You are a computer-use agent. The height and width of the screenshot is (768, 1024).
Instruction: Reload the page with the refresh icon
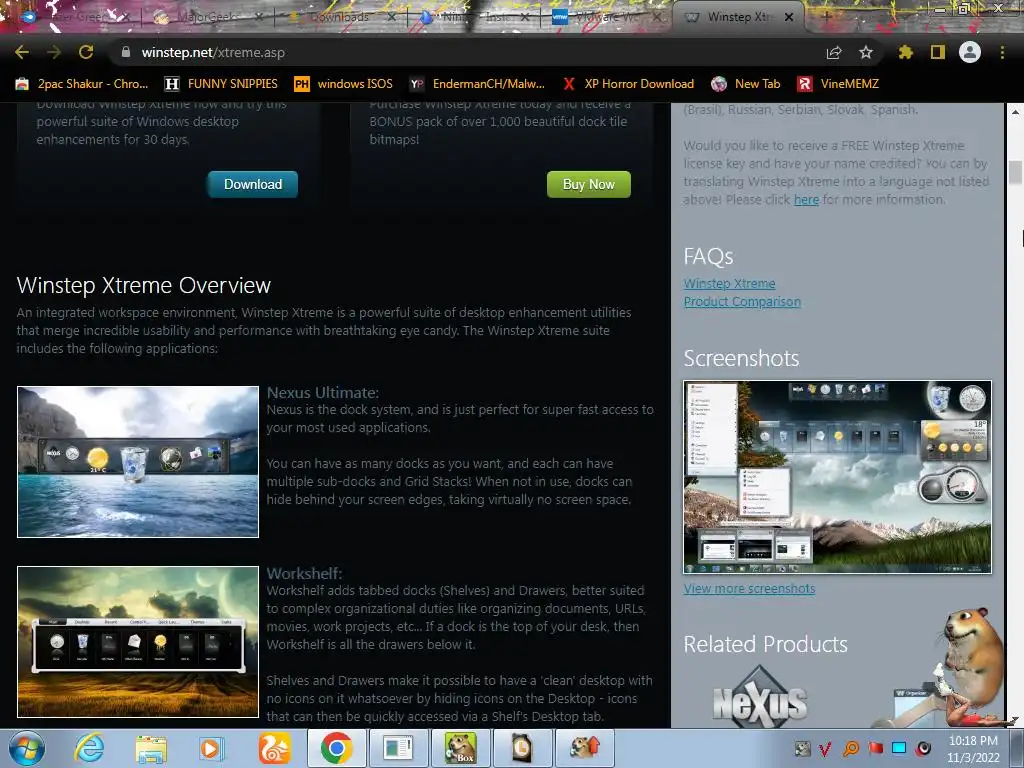click(86, 52)
